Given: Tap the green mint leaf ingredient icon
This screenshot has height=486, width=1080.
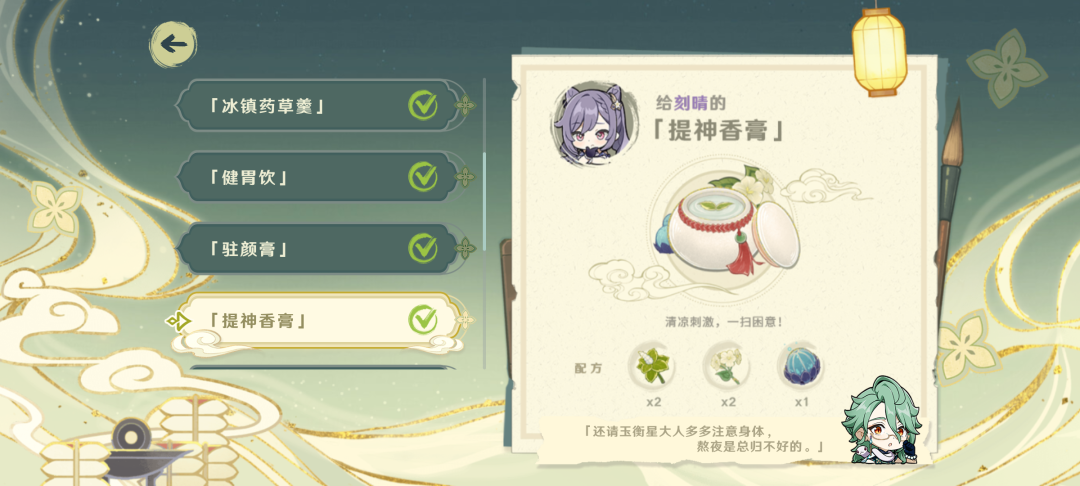Looking at the screenshot, I should (x=652, y=366).
